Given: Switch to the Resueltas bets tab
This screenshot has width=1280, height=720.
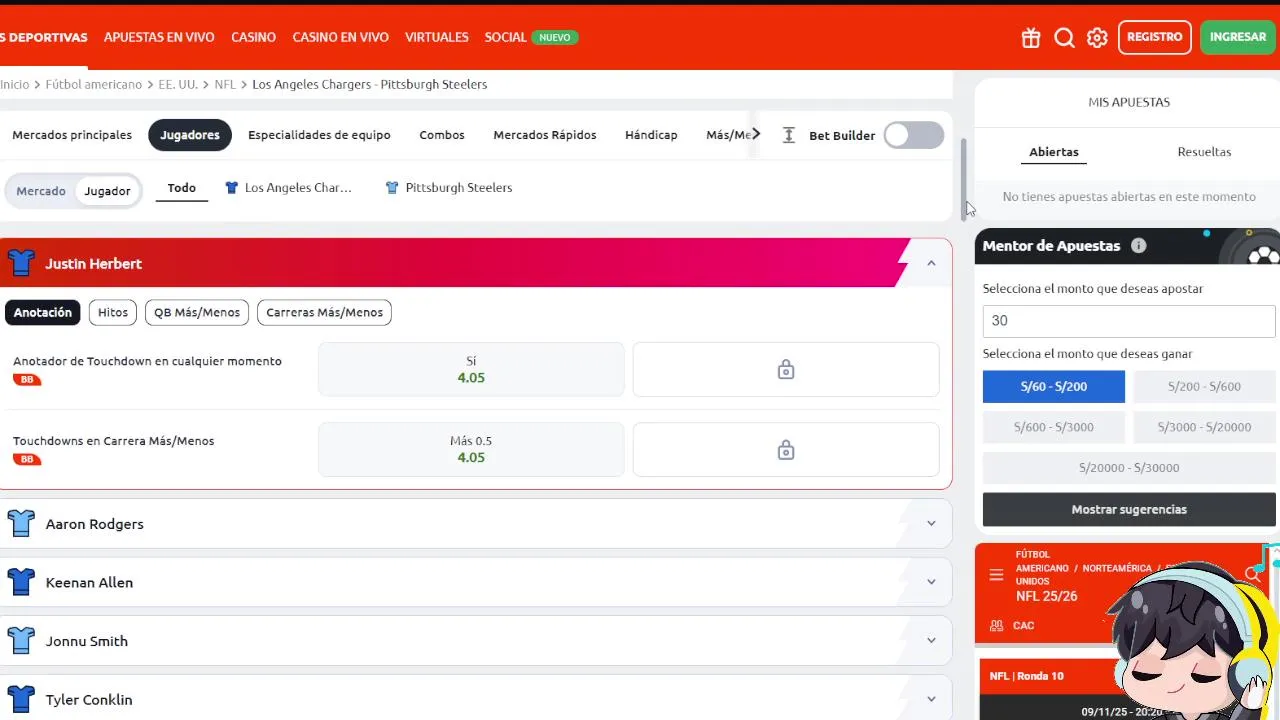Looking at the screenshot, I should click(x=1204, y=152).
